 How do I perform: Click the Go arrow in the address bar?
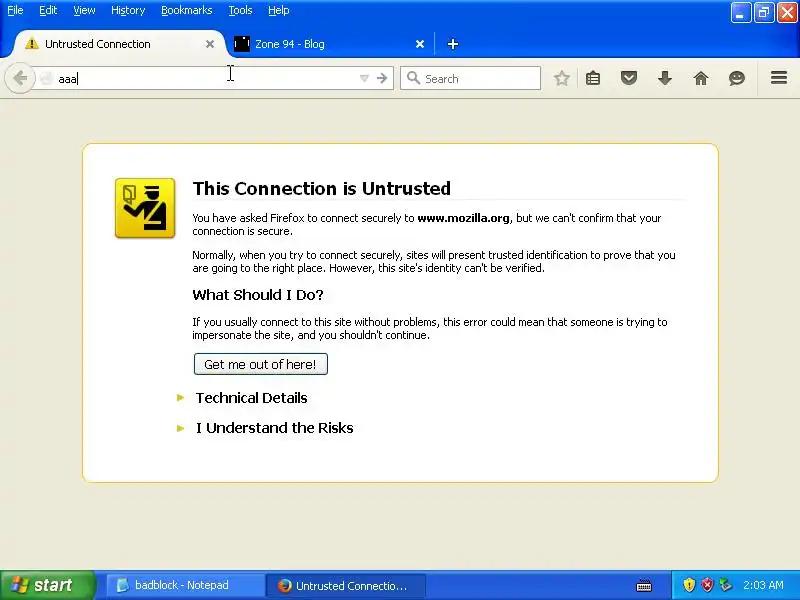tap(382, 78)
